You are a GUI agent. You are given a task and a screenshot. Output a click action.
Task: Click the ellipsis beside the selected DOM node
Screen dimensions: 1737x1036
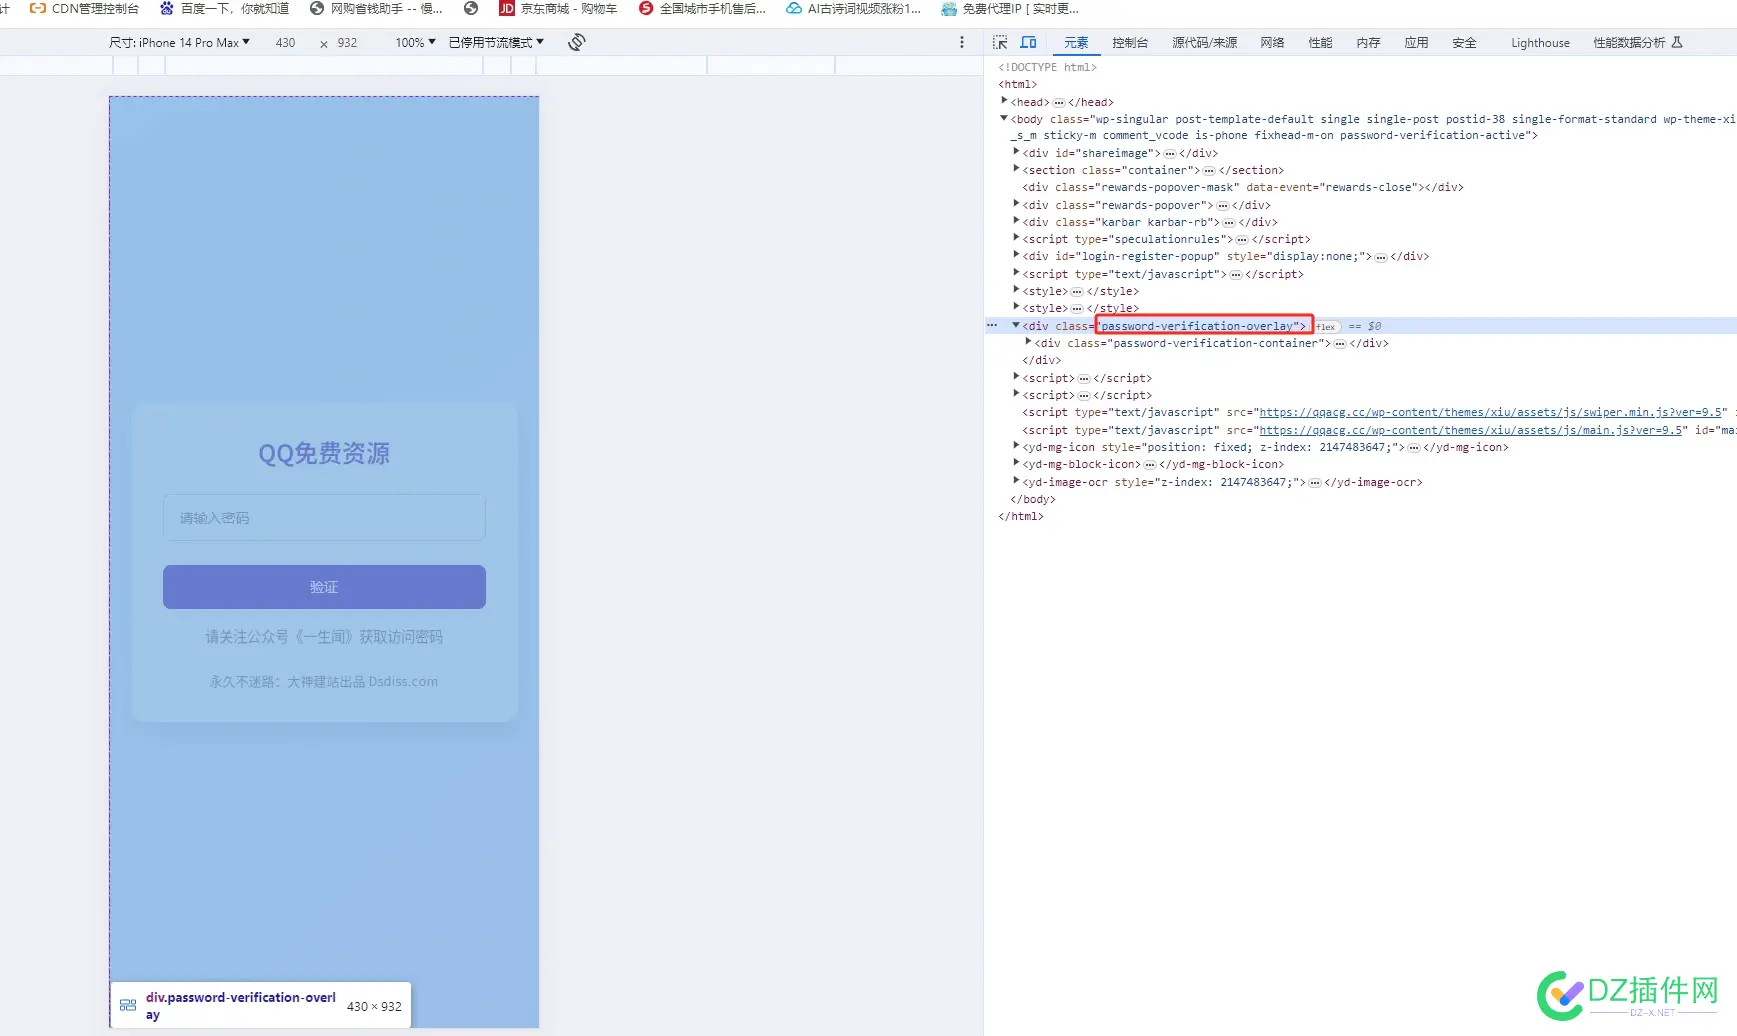click(992, 325)
